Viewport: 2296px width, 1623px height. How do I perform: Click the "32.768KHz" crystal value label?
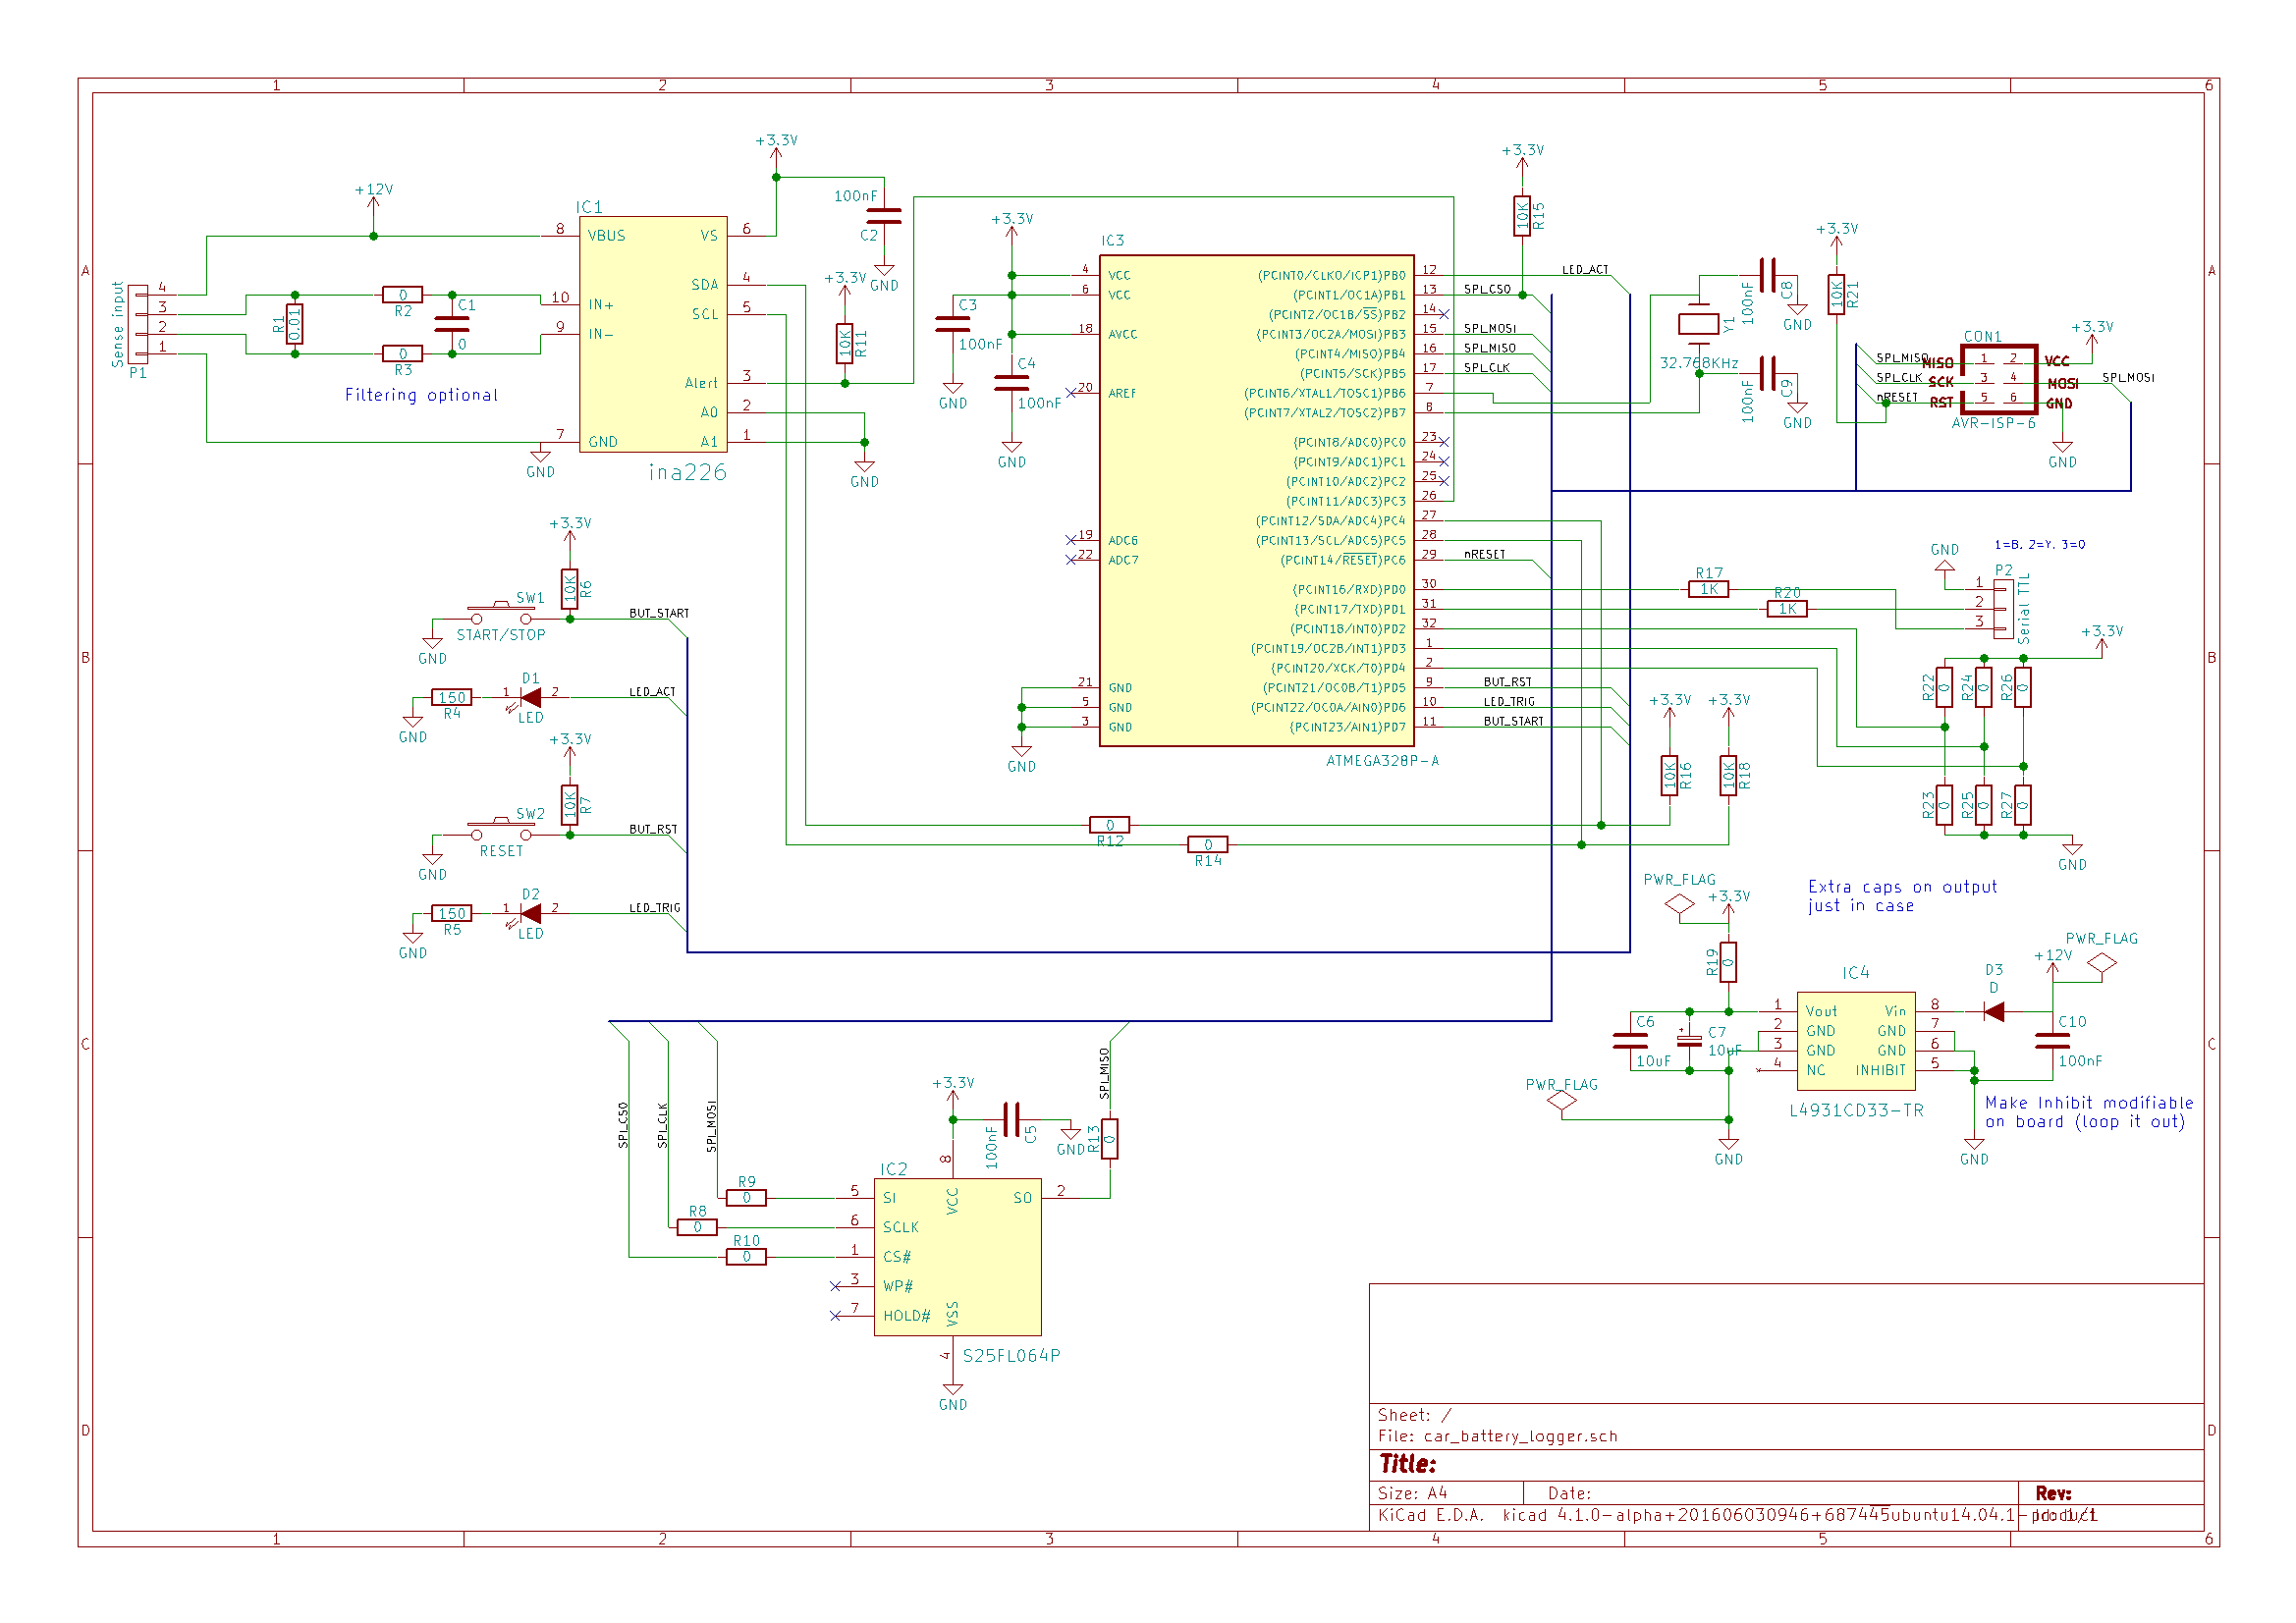click(x=1698, y=363)
